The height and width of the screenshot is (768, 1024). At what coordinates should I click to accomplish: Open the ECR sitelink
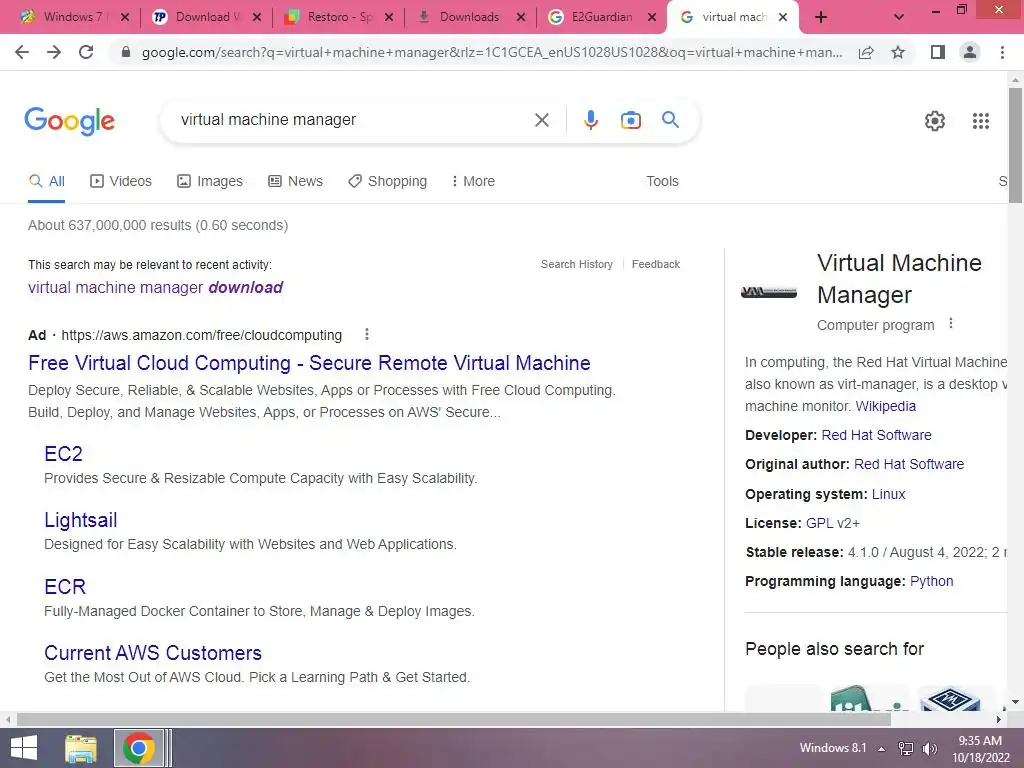click(x=65, y=587)
